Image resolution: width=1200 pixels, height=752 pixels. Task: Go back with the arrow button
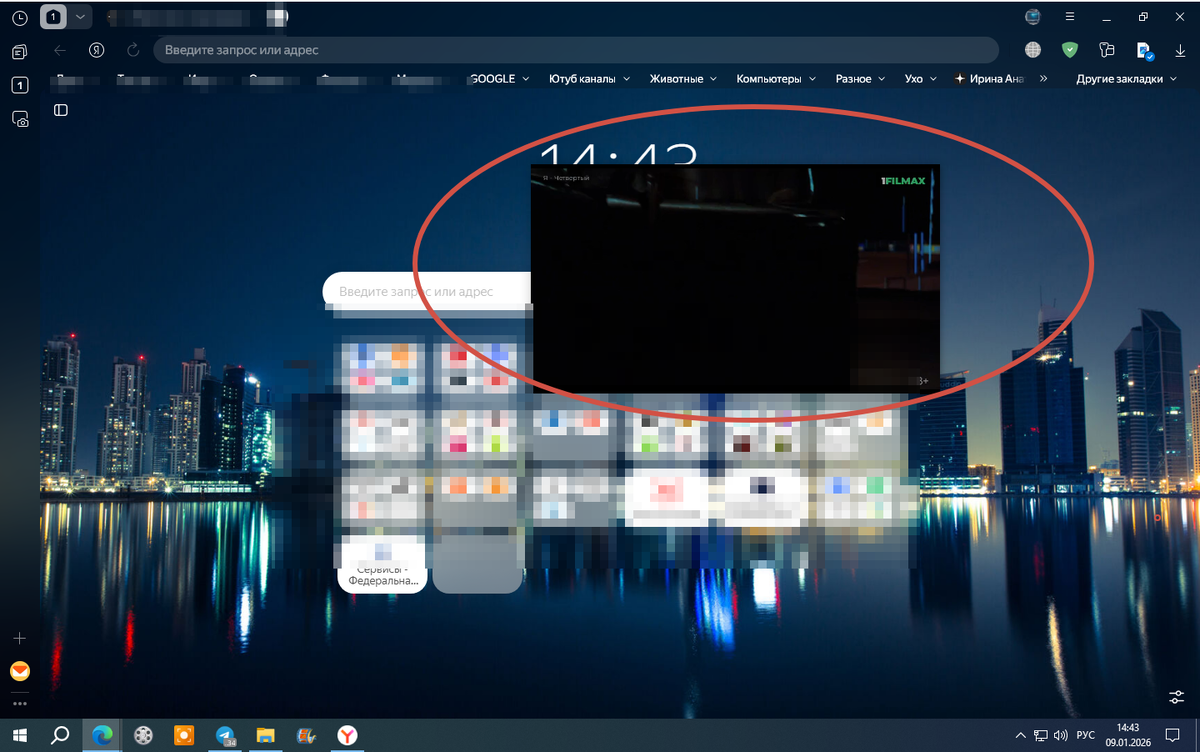60,50
